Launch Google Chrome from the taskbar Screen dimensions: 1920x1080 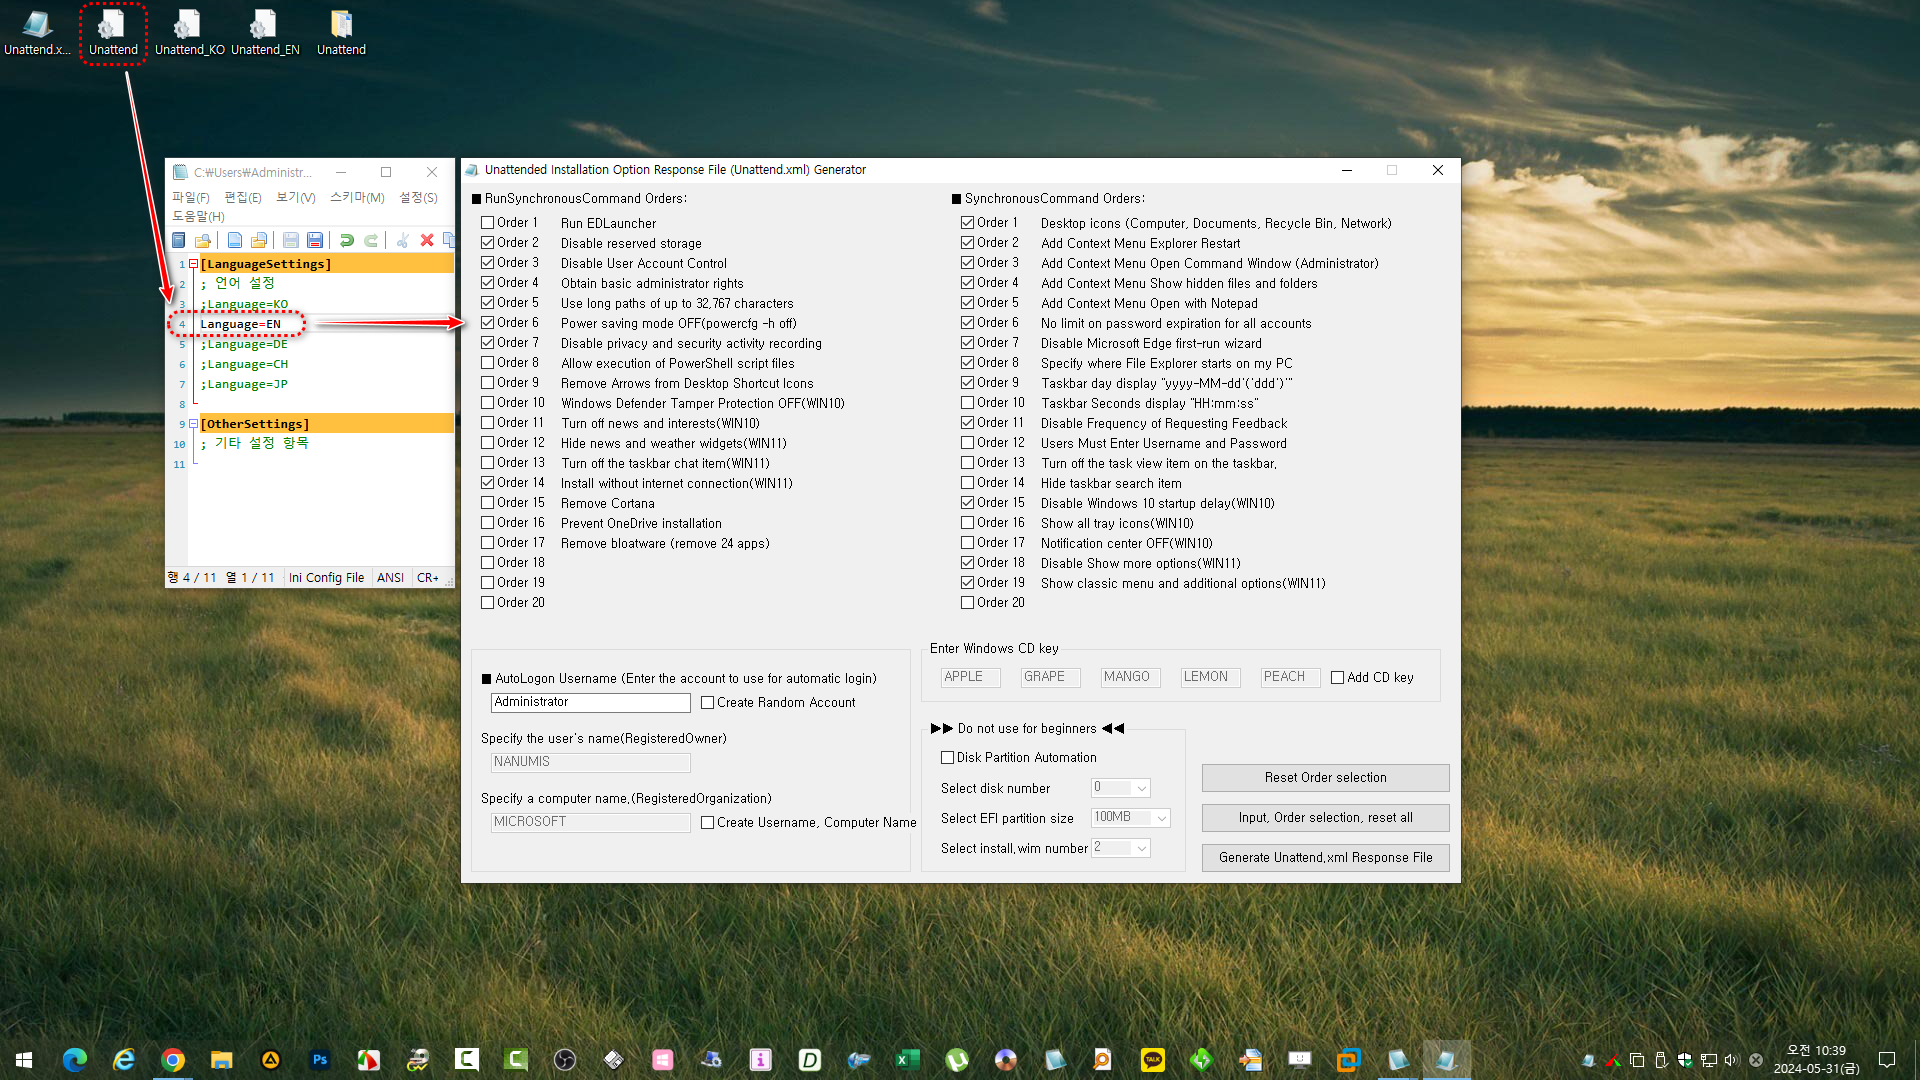[173, 1060]
